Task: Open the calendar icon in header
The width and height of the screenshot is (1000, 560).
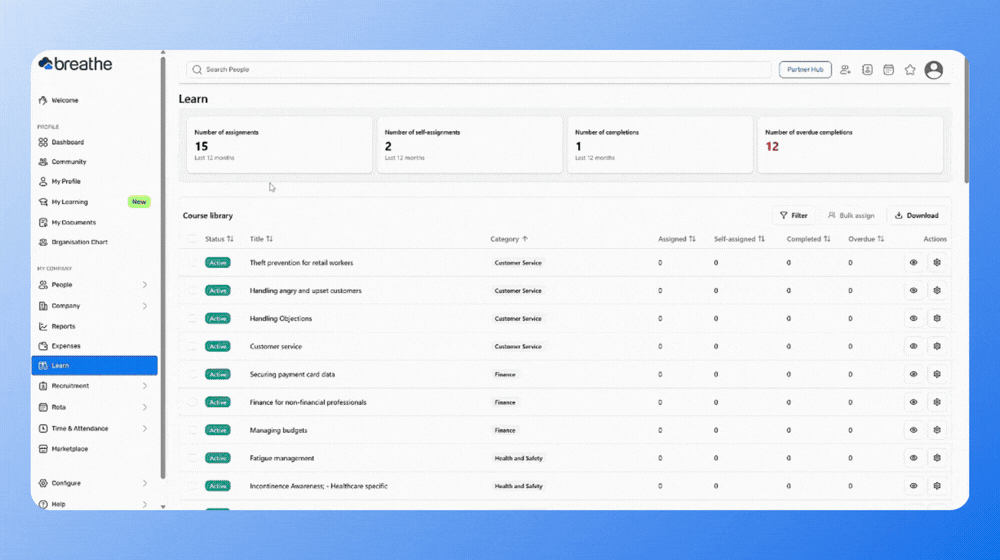Action: [x=888, y=70]
